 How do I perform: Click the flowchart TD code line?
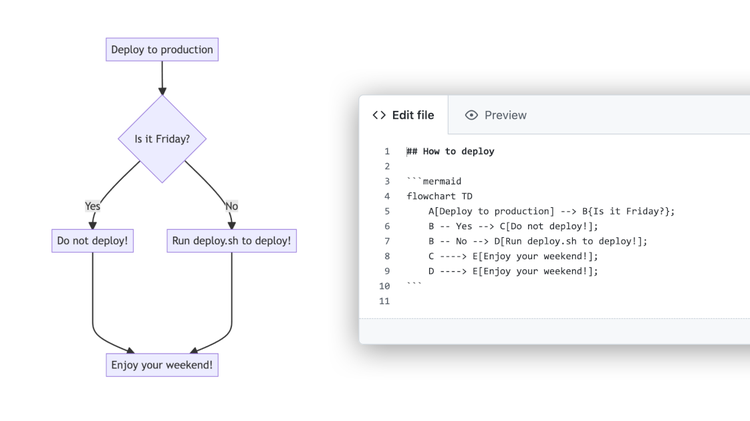click(x=440, y=196)
